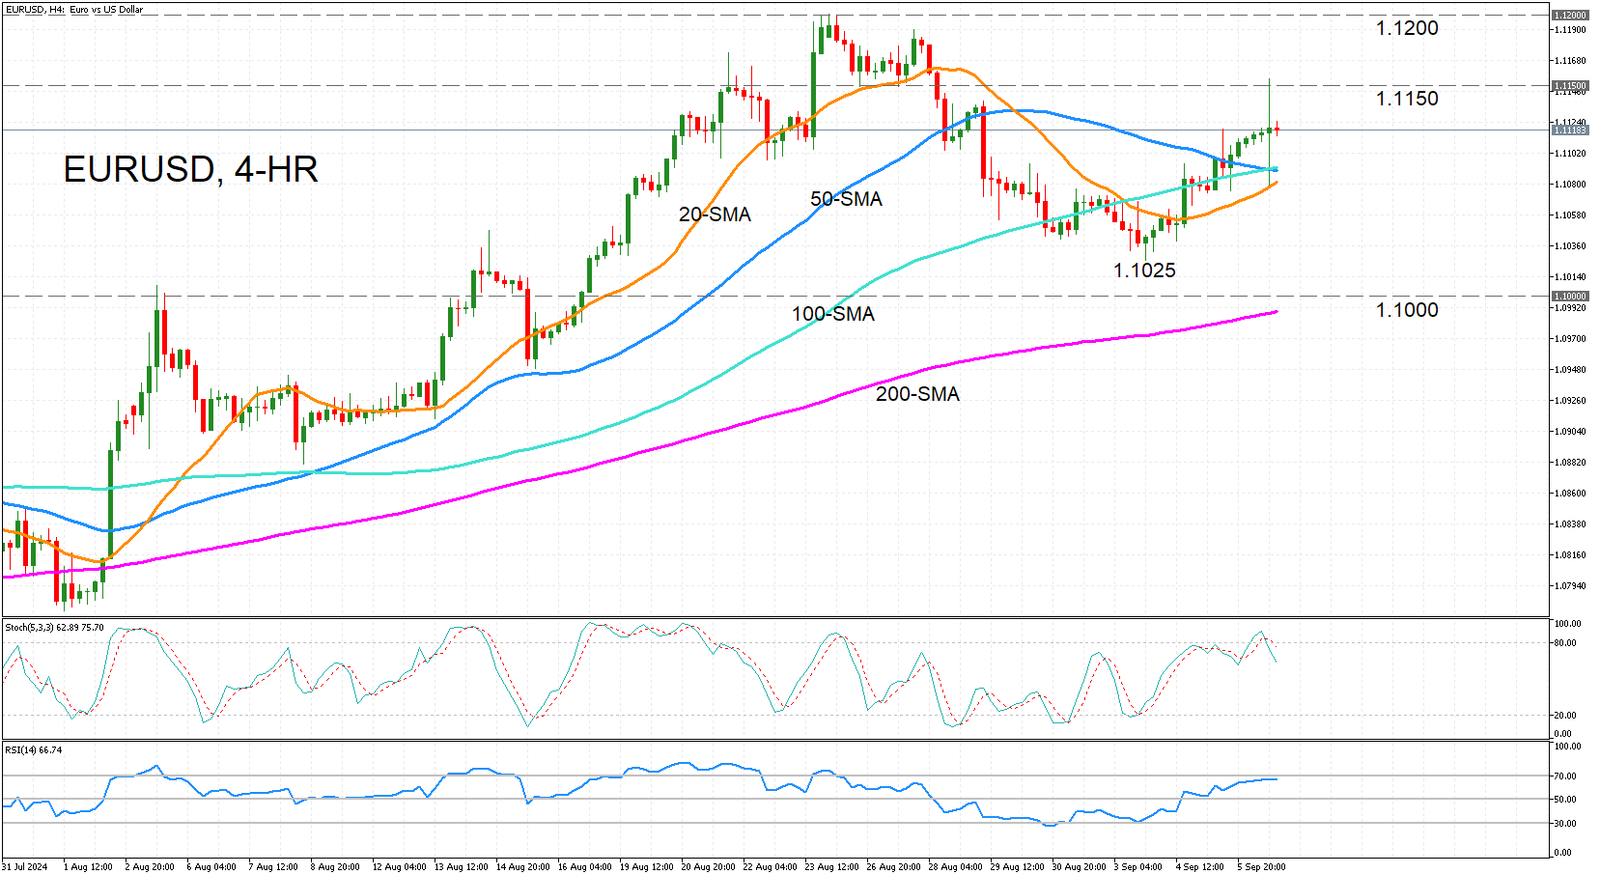Viewport: 1600px width, 878px height.
Task: Click the 1.07940 price axis value
Action: [x=1570, y=586]
